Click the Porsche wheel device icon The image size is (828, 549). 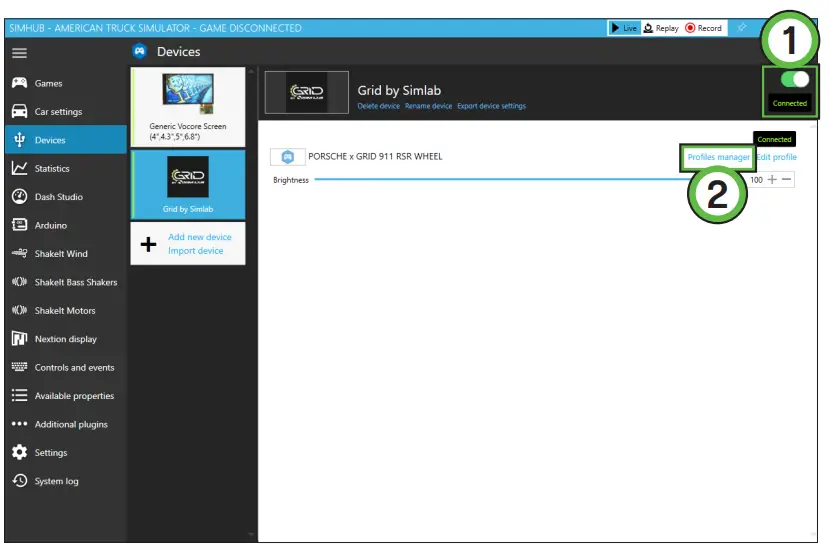point(287,157)
